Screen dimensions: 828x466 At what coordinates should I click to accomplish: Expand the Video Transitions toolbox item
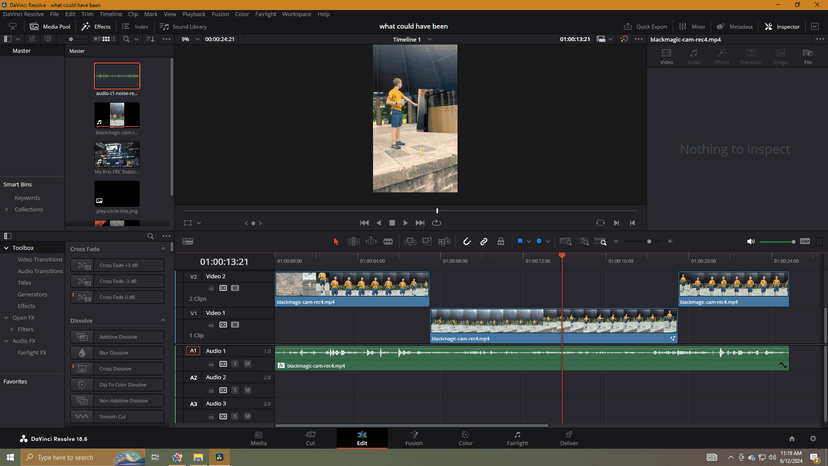point(40,259)
